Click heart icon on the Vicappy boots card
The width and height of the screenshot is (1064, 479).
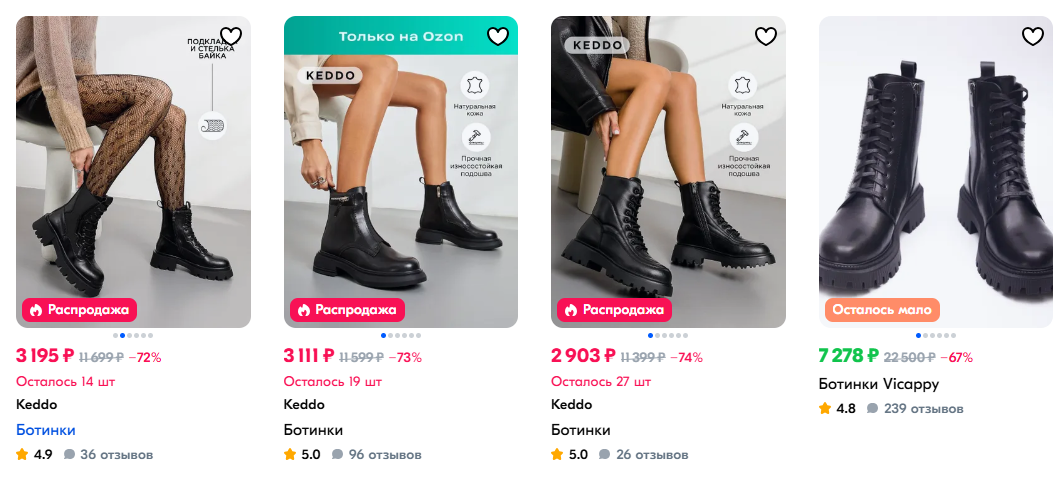[1033, 36]
